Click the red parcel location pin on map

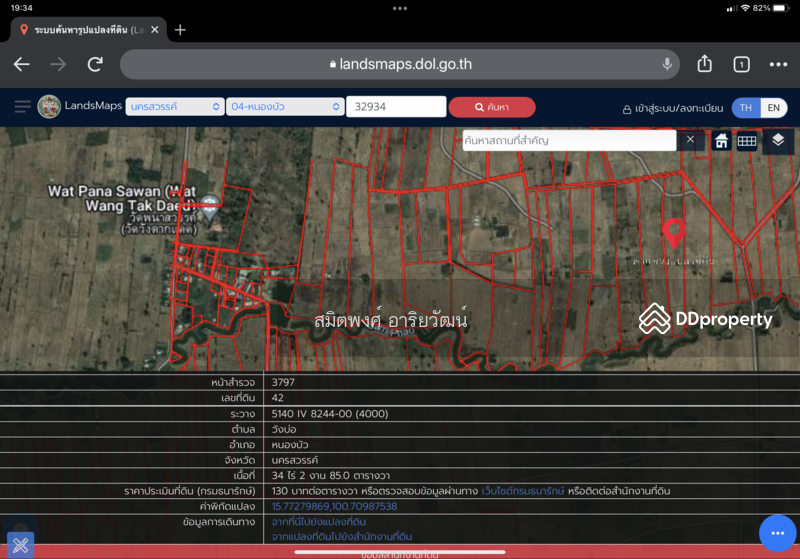(x=674, y=234)
